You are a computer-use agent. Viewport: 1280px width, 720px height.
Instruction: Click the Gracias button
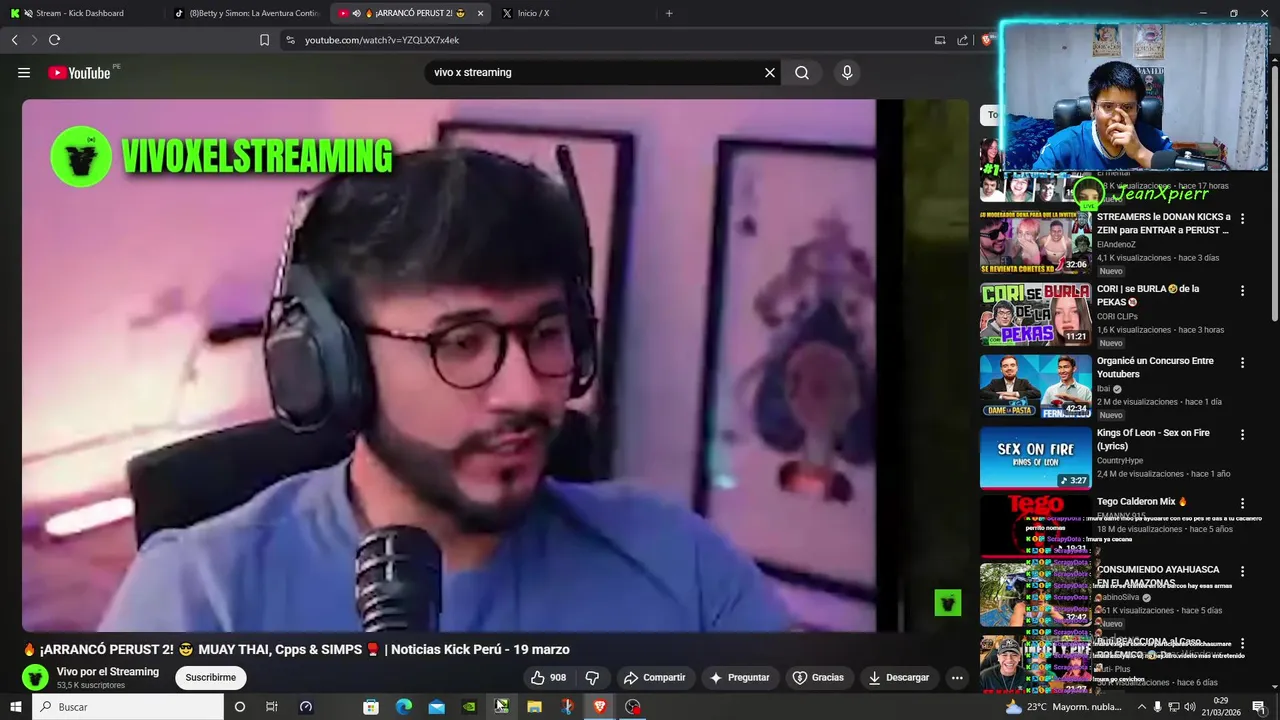point(819,677)
